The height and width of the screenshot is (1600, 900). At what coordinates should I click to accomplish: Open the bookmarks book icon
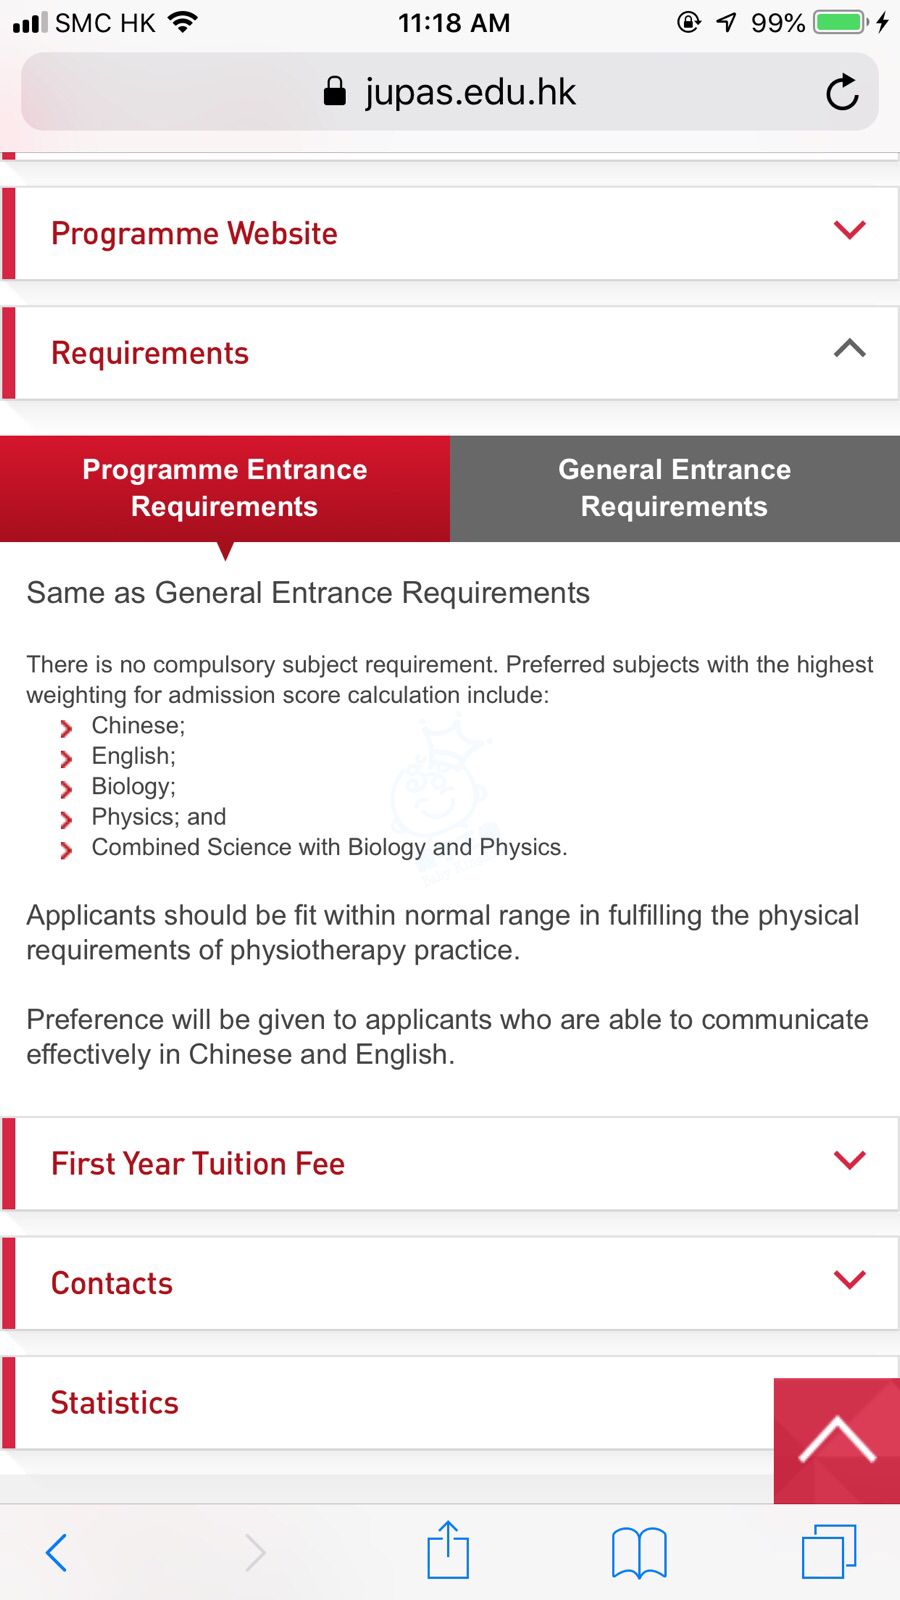click(x=639, y=1552)
